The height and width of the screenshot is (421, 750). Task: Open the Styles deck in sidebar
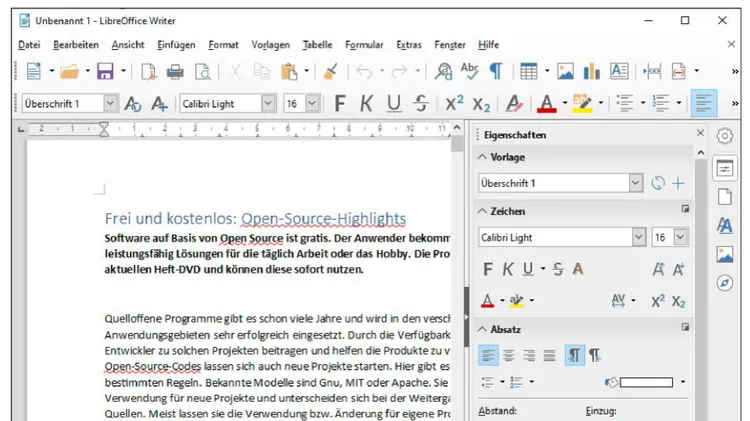725,225
